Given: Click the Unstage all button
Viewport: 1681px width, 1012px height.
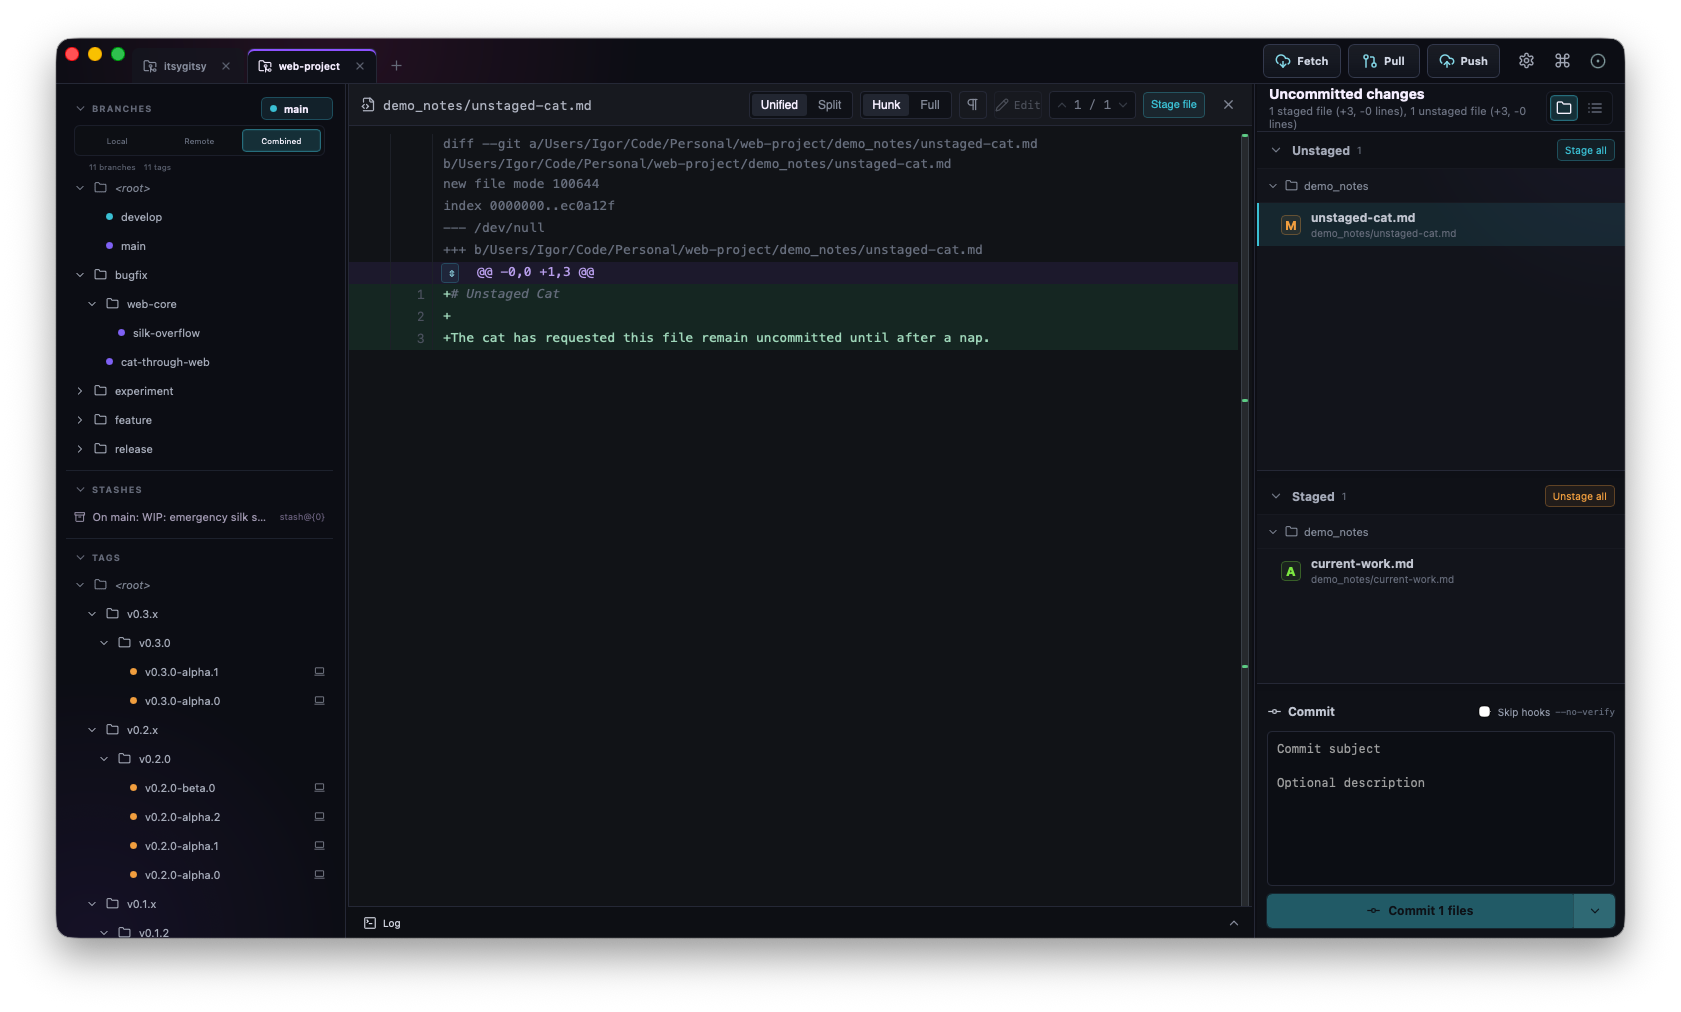Looking at the screenshot, I should coord(1579,496).
